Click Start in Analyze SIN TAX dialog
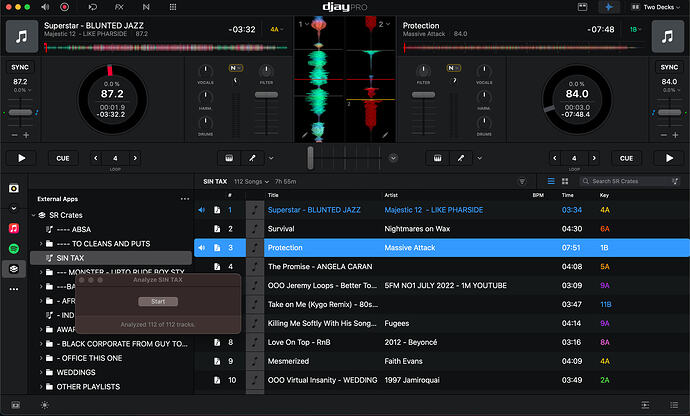The image size is (690, 416). coord(158,302)
